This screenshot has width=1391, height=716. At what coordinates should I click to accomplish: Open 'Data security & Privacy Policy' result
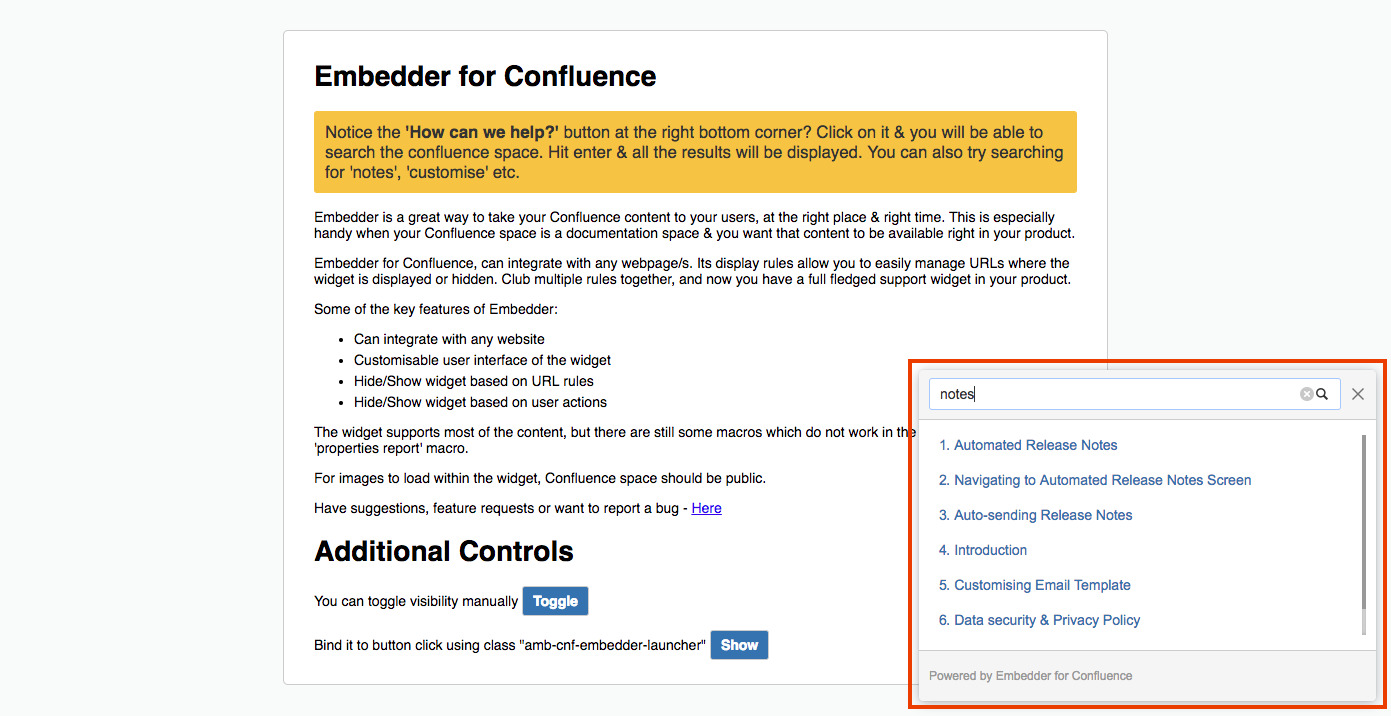point(1040,620)
